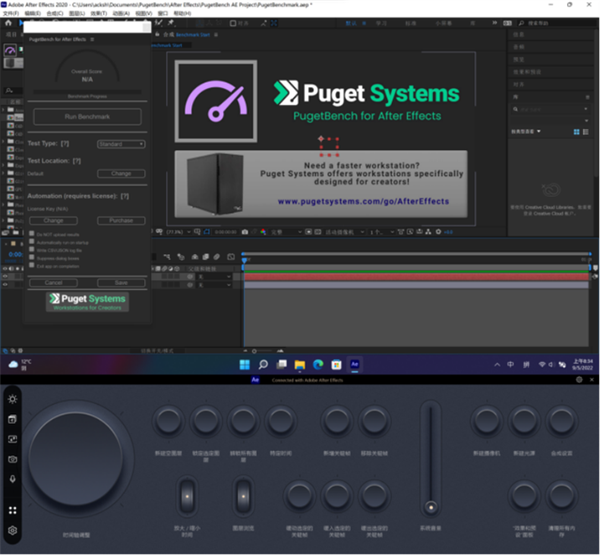Click the Run Benchmark button
This screenshot has height=555, width=600.
[87, 117]
